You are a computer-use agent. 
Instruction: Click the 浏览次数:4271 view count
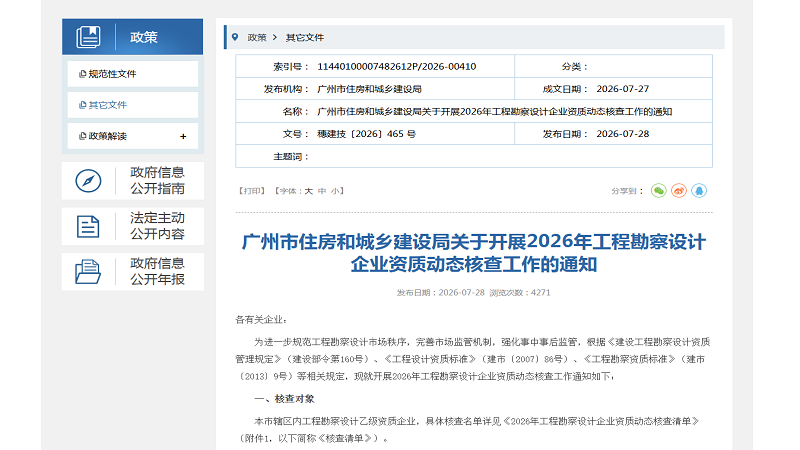click(520, 293)
